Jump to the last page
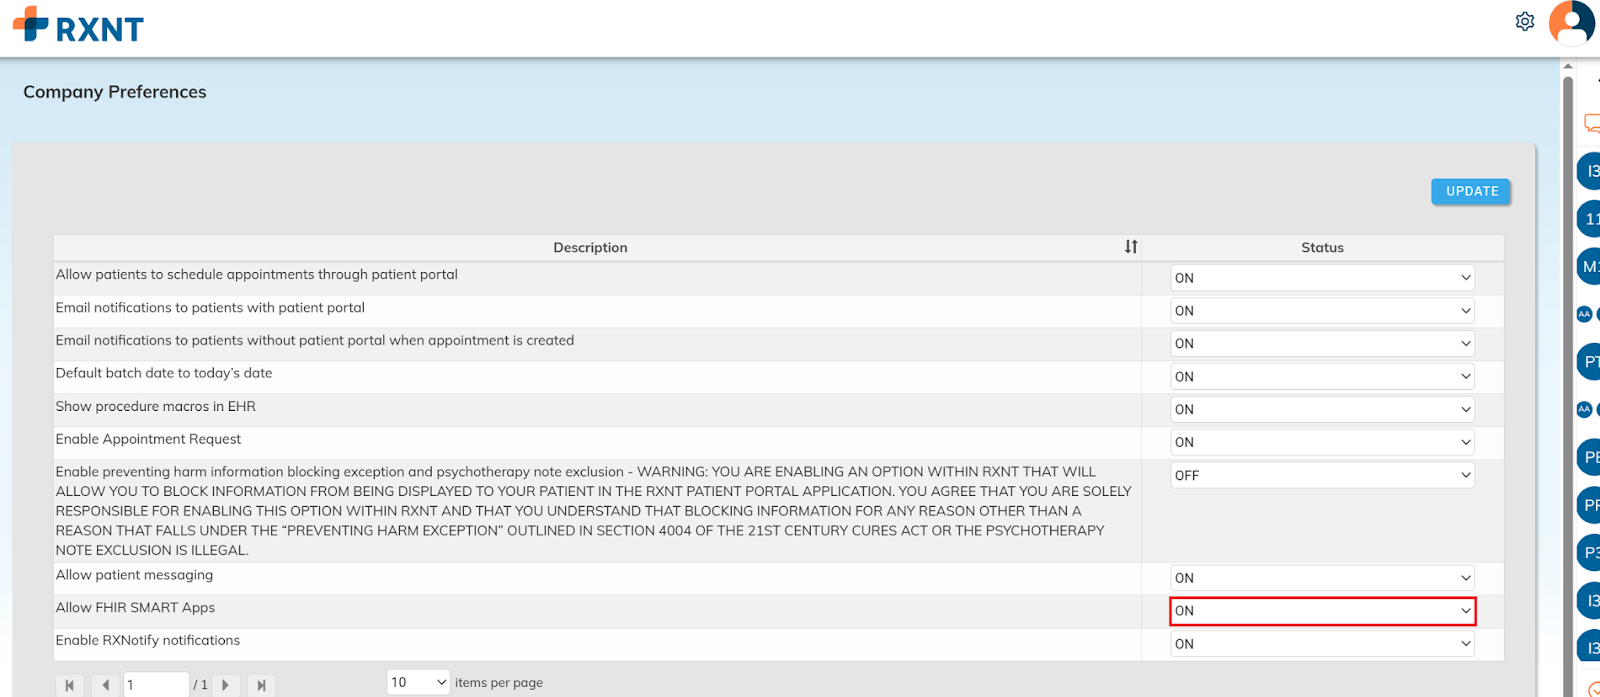Screen dimensions: 1600x697 pyautogui.click(x=261, y=685)
